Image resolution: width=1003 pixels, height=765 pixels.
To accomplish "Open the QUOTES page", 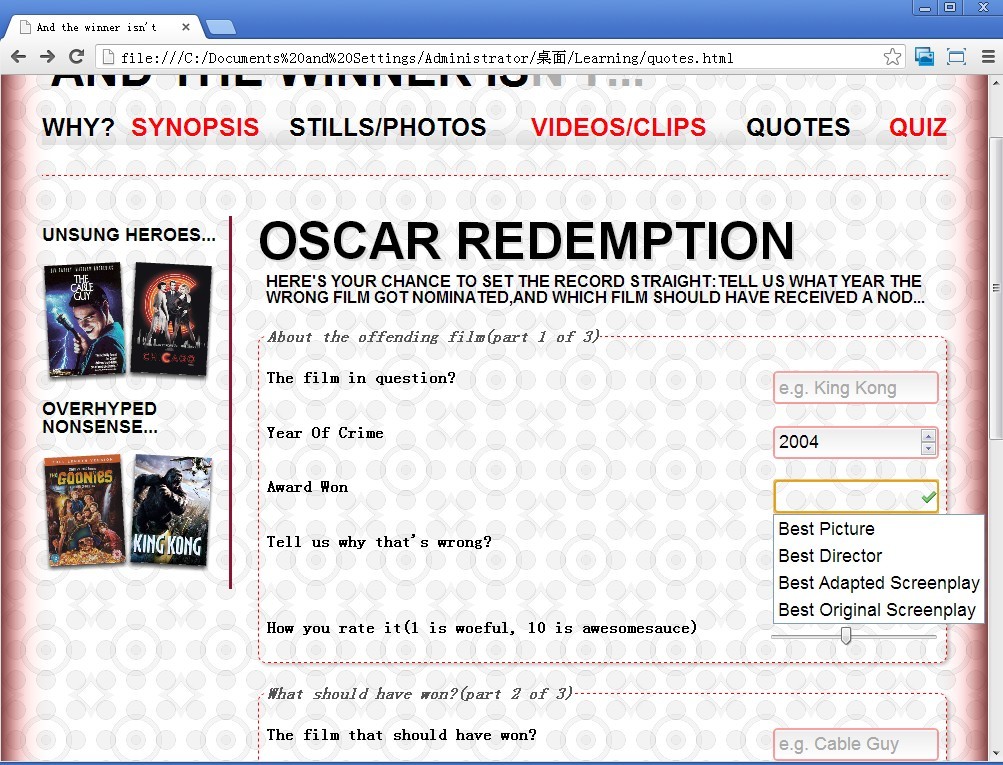I will 798,127.
